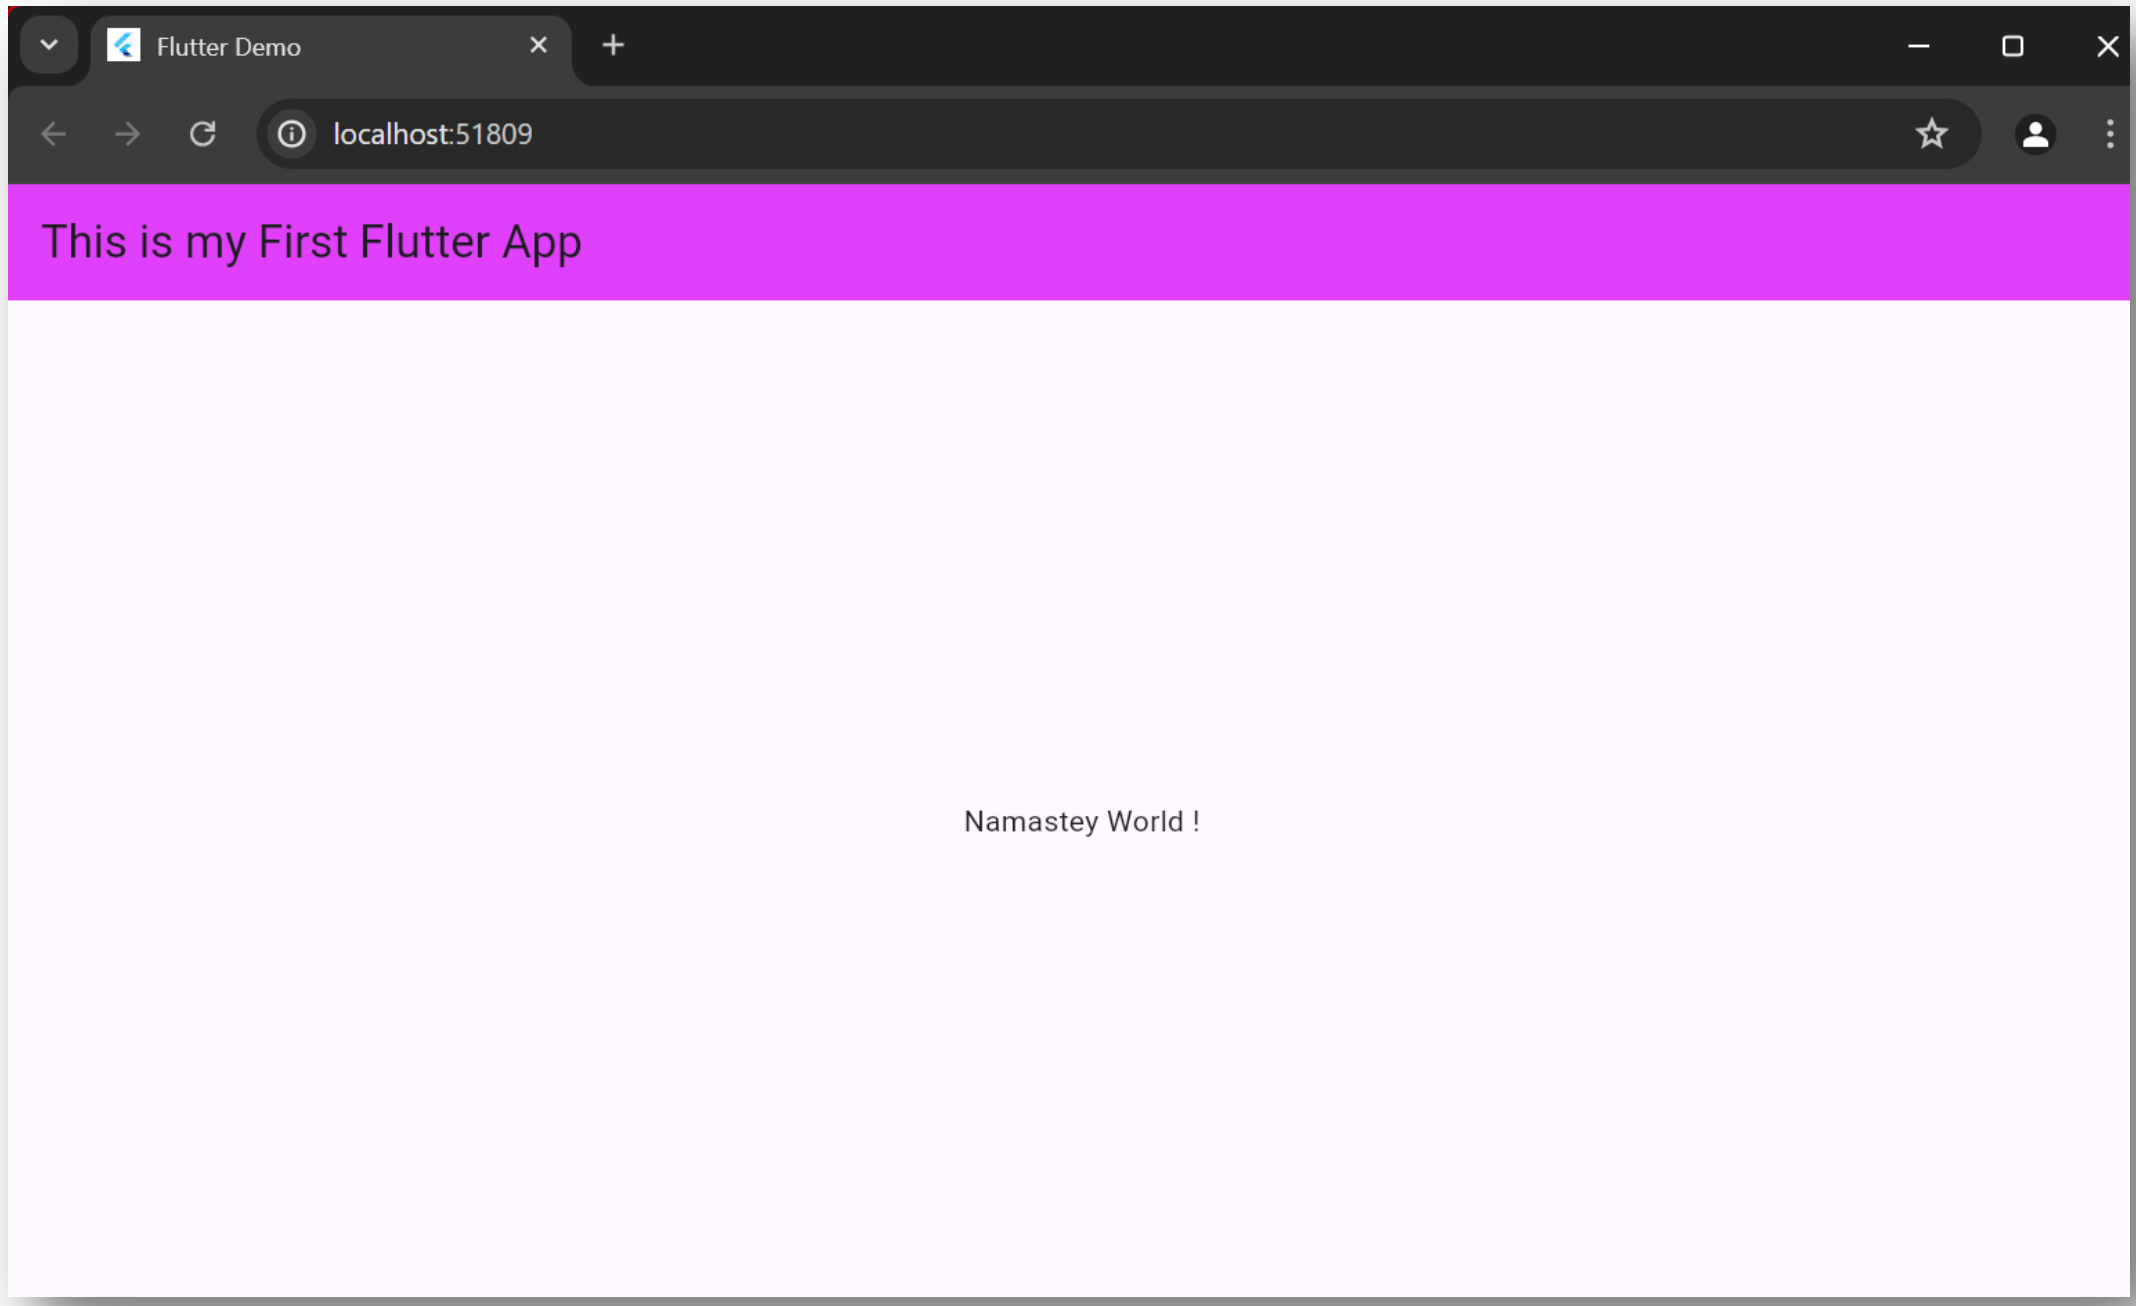The width and height of the screenshot is (2136, 1306).
Task: Click the localhost:51809 address field
Action: [900, 134]
